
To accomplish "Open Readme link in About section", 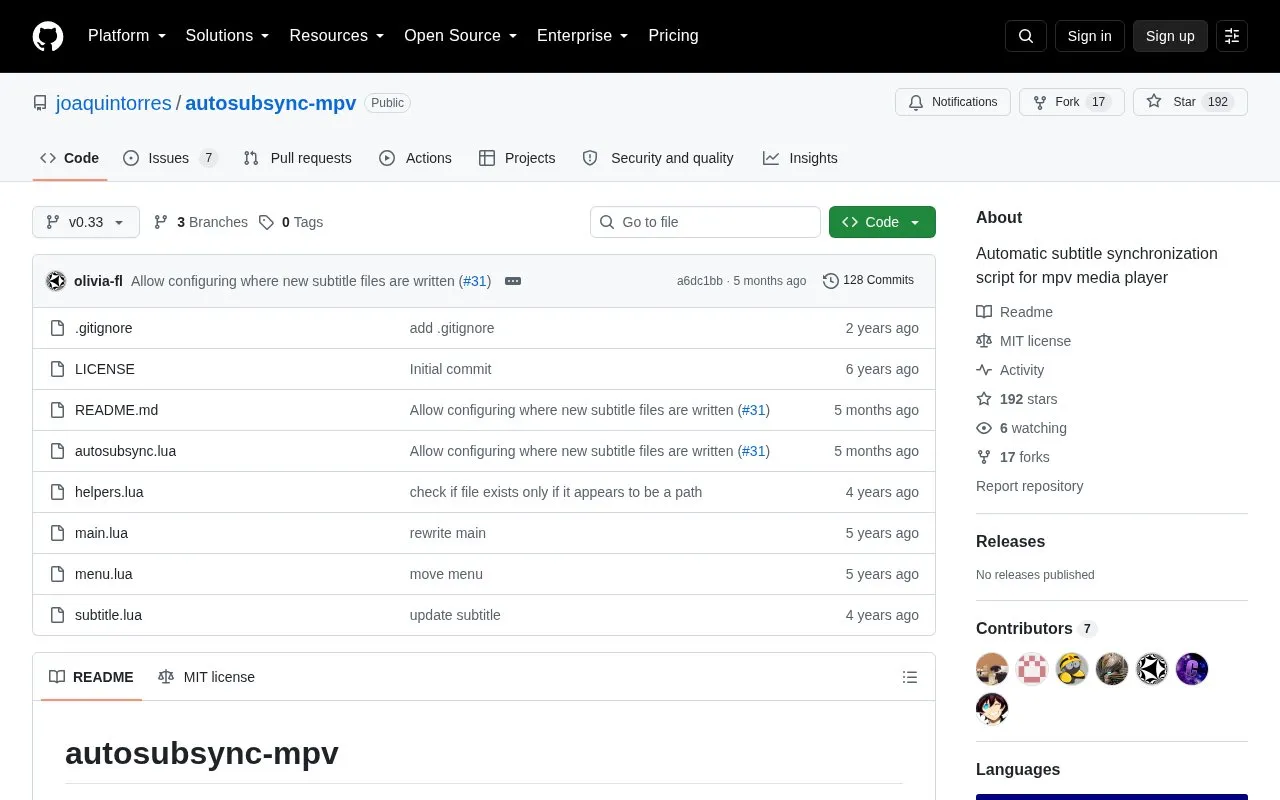I will click(1014, 312).
